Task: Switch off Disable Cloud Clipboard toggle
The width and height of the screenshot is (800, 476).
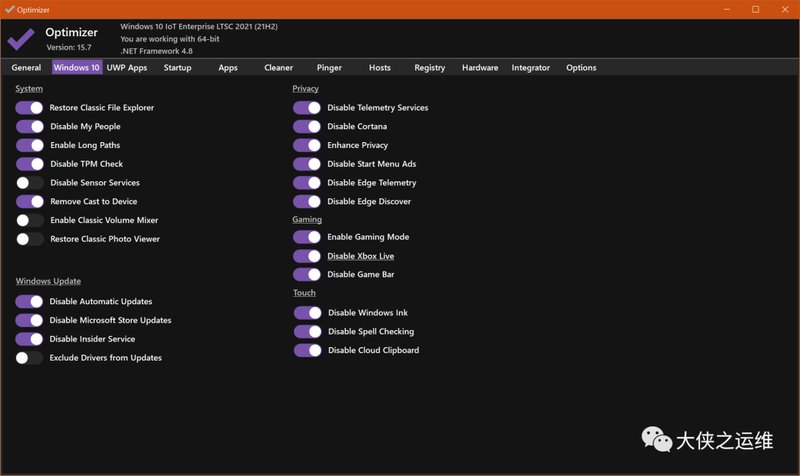Action: point(307,350)
